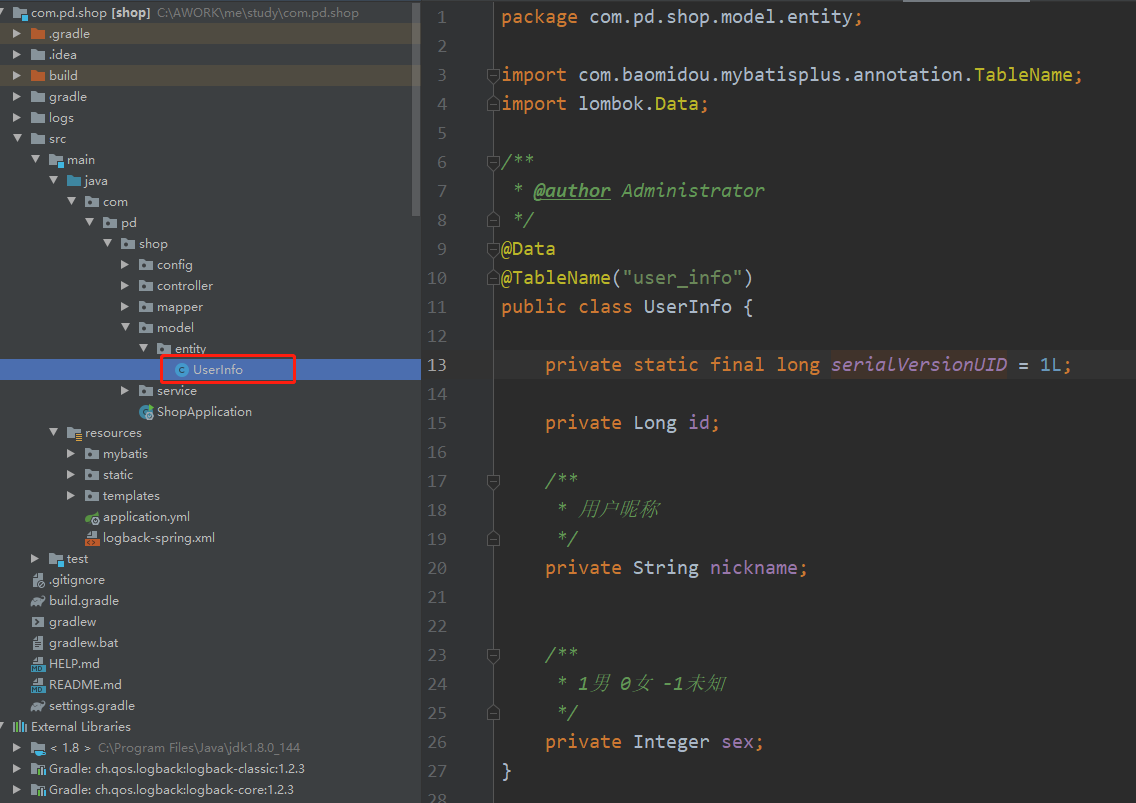This screenshot has height=803, width=1136.
Task: Collapse the src folder
Action: pyautogui.click(x=17, y=138)
